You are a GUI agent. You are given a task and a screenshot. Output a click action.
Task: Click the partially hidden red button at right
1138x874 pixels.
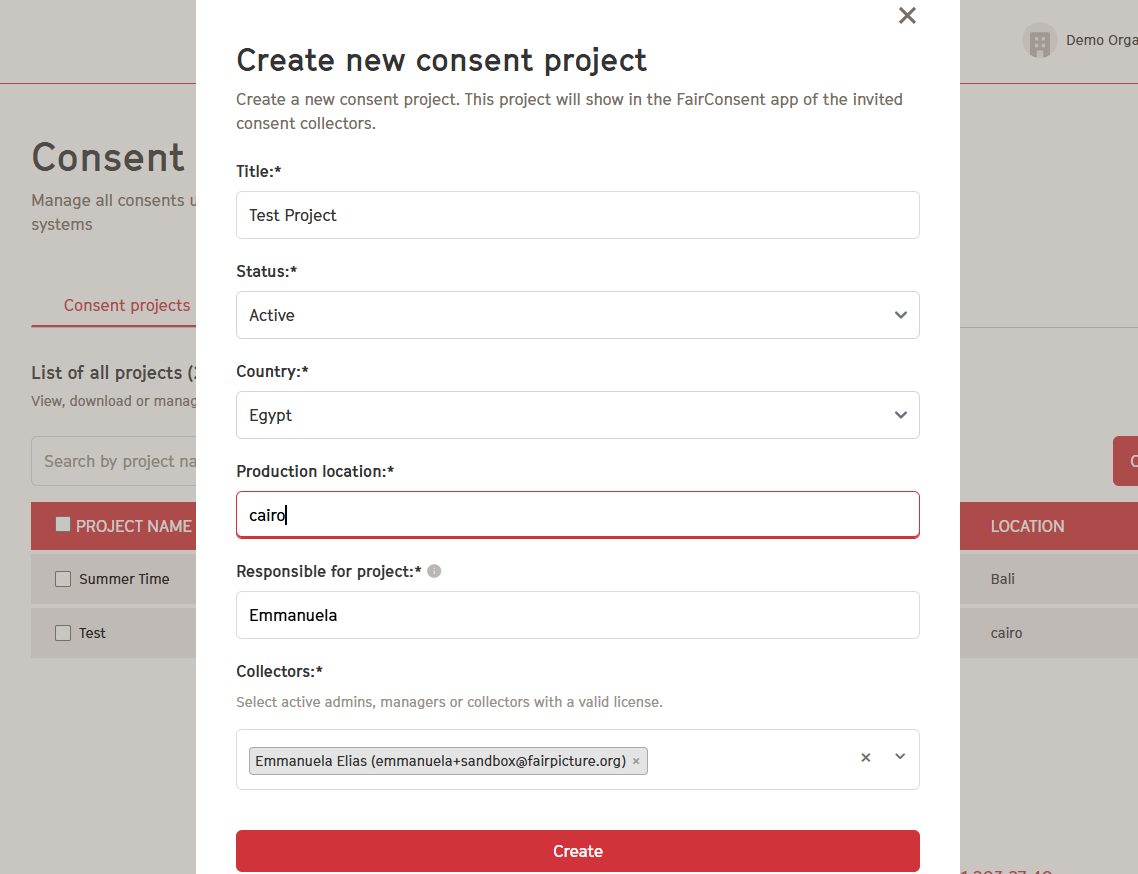point(1126,461)
